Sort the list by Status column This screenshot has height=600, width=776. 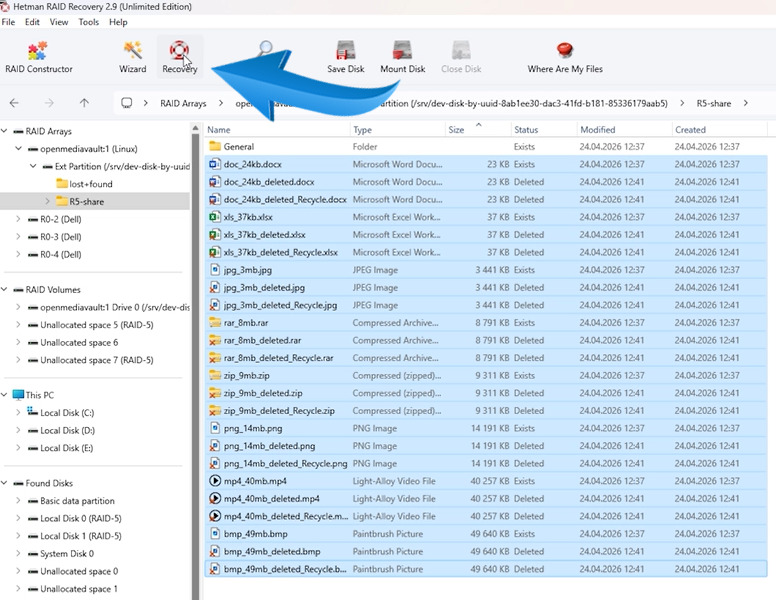[543, 130]
